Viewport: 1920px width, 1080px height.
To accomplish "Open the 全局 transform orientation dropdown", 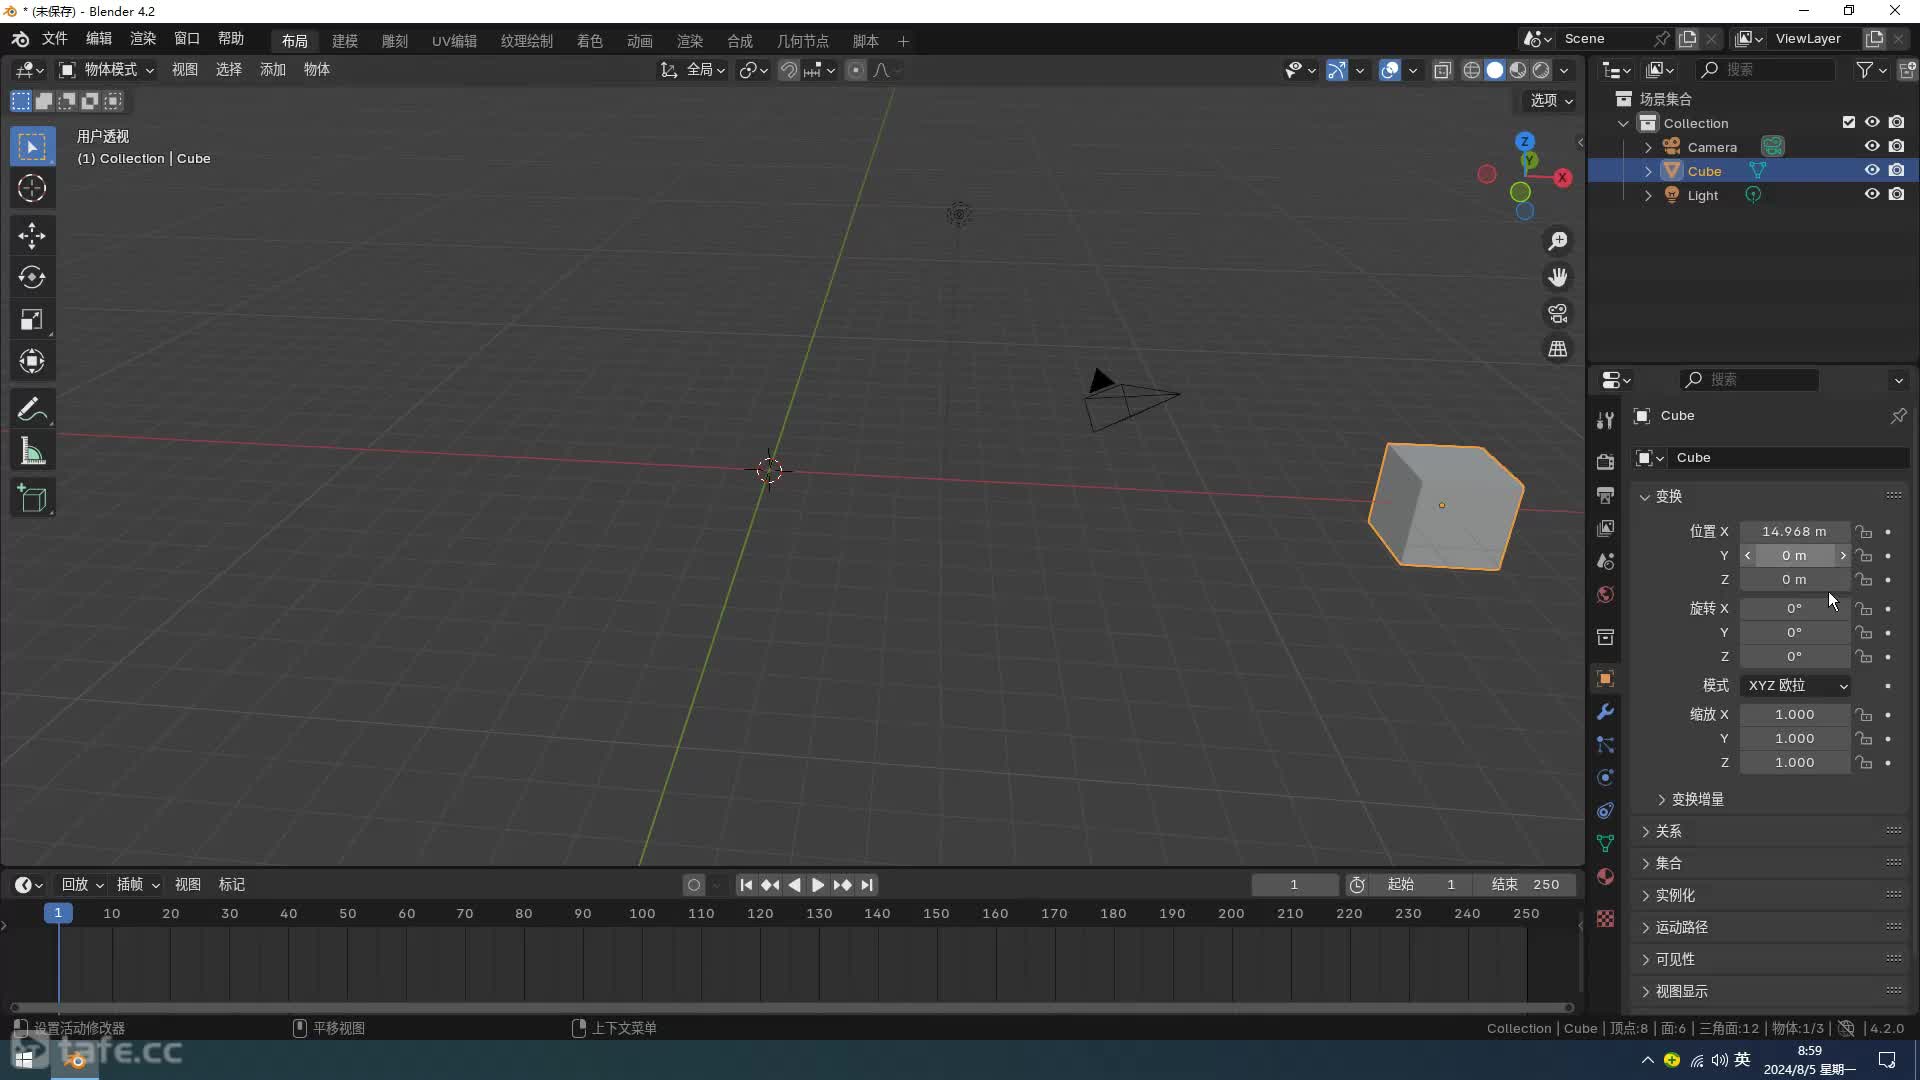I will [x=693, y=70].
